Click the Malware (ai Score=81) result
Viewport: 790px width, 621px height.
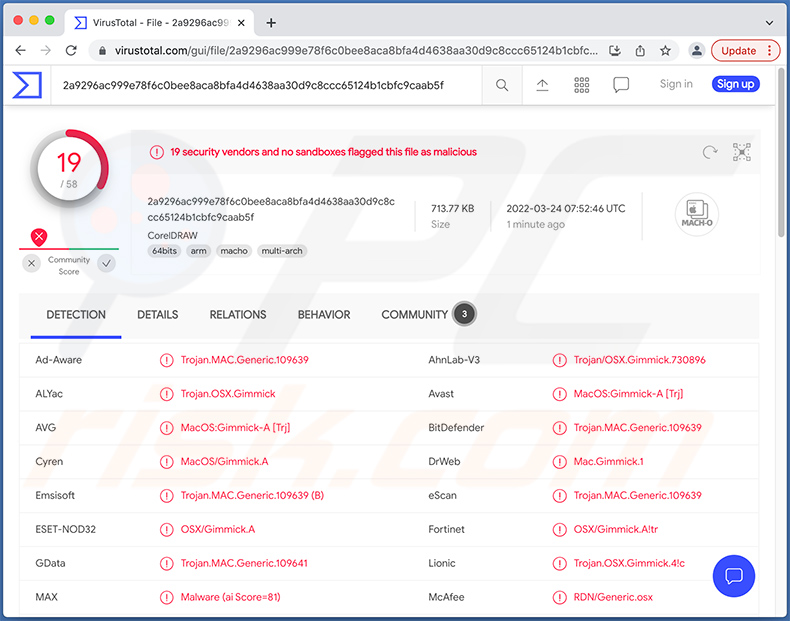point(230,597)
